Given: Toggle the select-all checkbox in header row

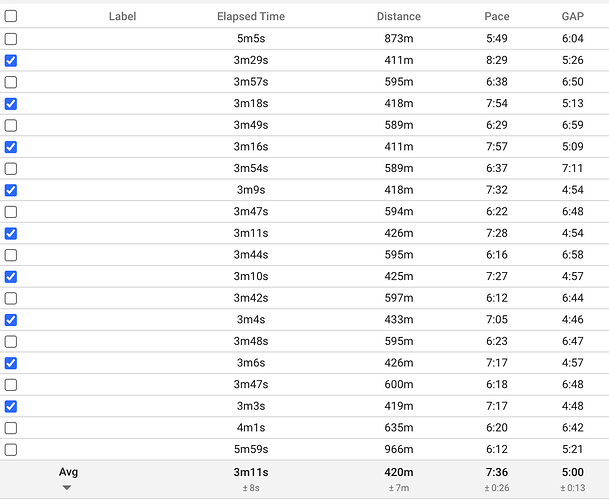Looking at the screenshot, I should click(x=10, y=16).
